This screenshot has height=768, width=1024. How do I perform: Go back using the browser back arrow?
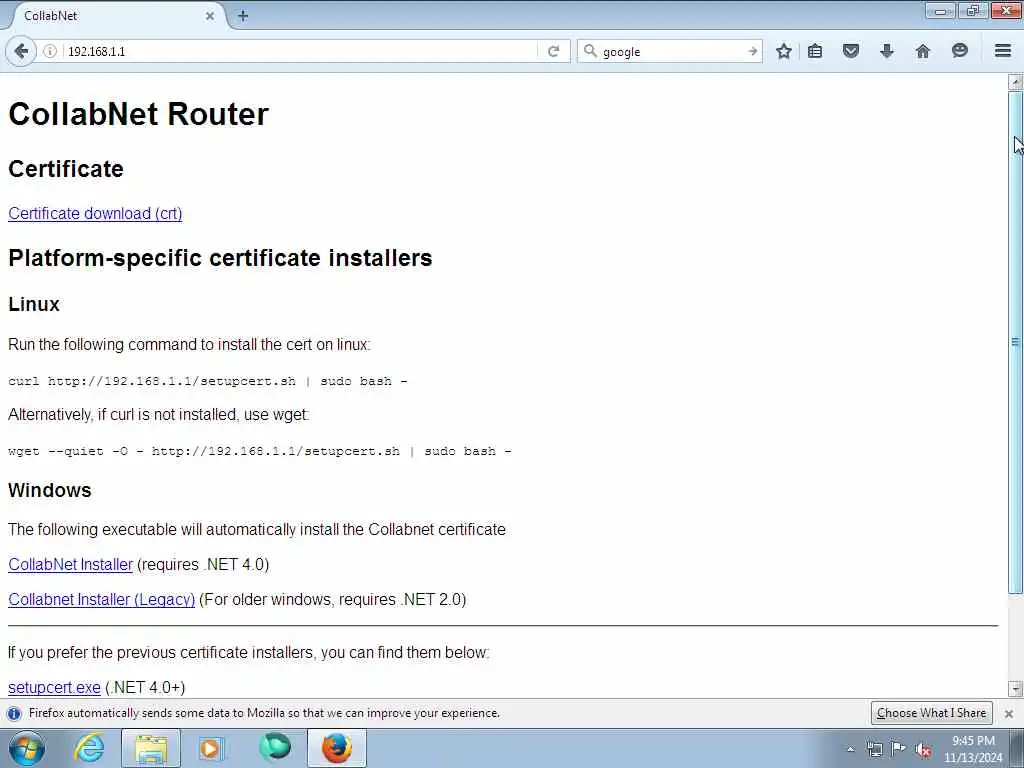pyautogui.click(x=21, y=51)
